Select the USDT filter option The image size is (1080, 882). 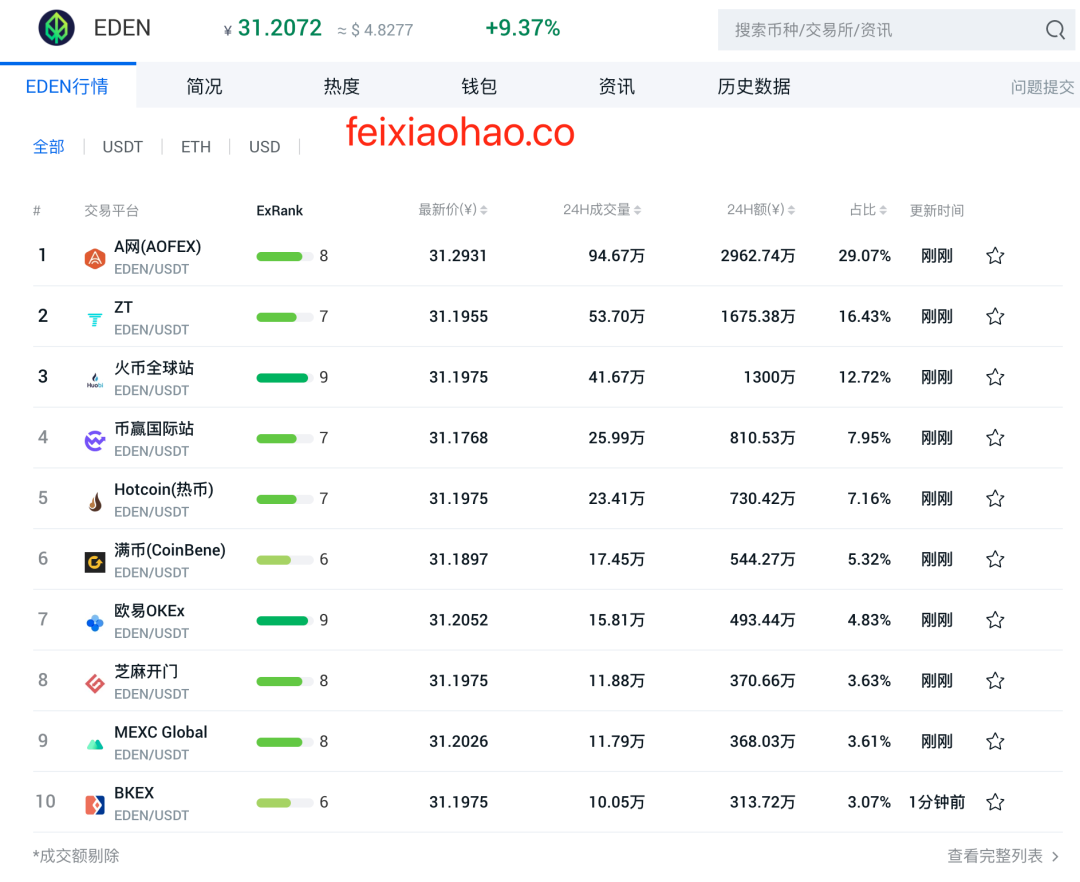pyautogui.click(x=122, y=147)
